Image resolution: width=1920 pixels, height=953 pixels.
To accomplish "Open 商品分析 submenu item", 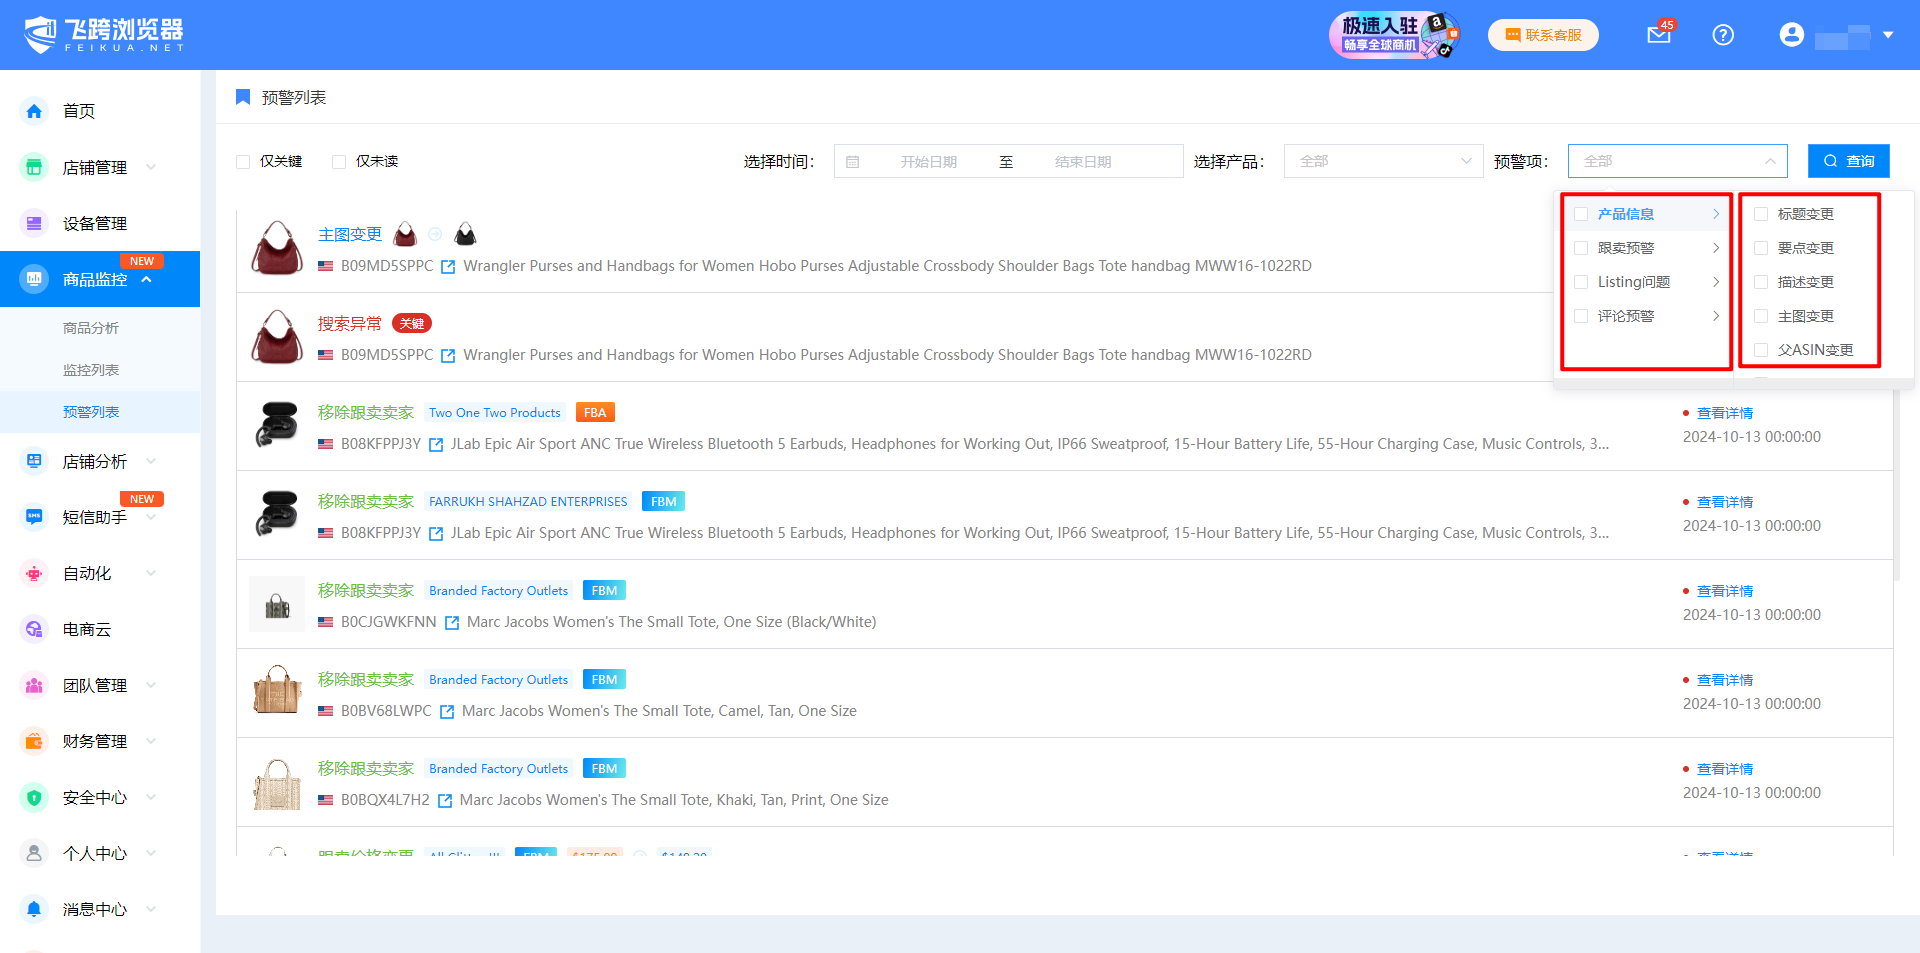I will click(x=91, y=328).
